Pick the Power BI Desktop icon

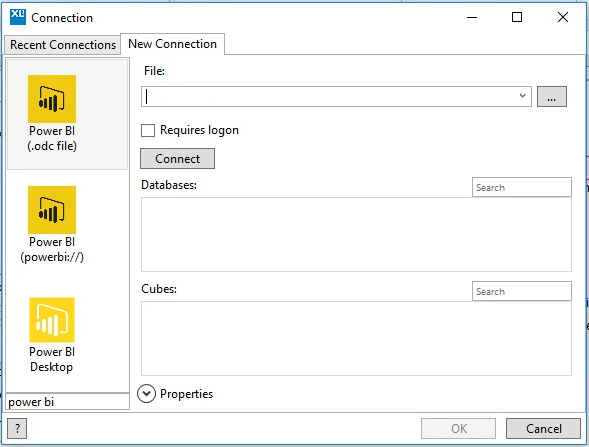click(52, 320)
